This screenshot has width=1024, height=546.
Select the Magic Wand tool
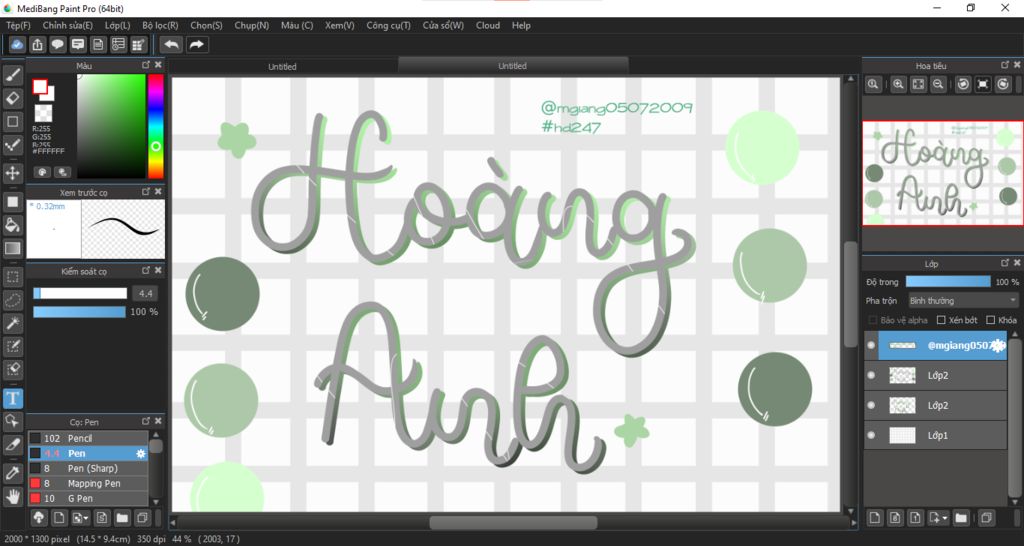coord(12,323)
